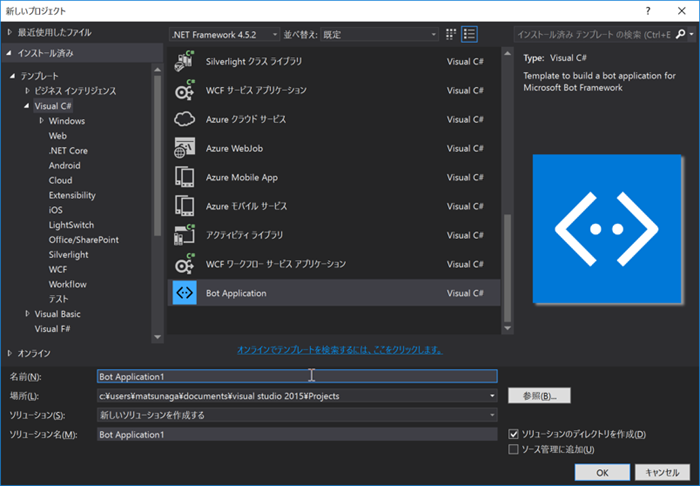Select the Azure Mobile App row text
Viewport: 700px width, 486px height.
[242, 177]
